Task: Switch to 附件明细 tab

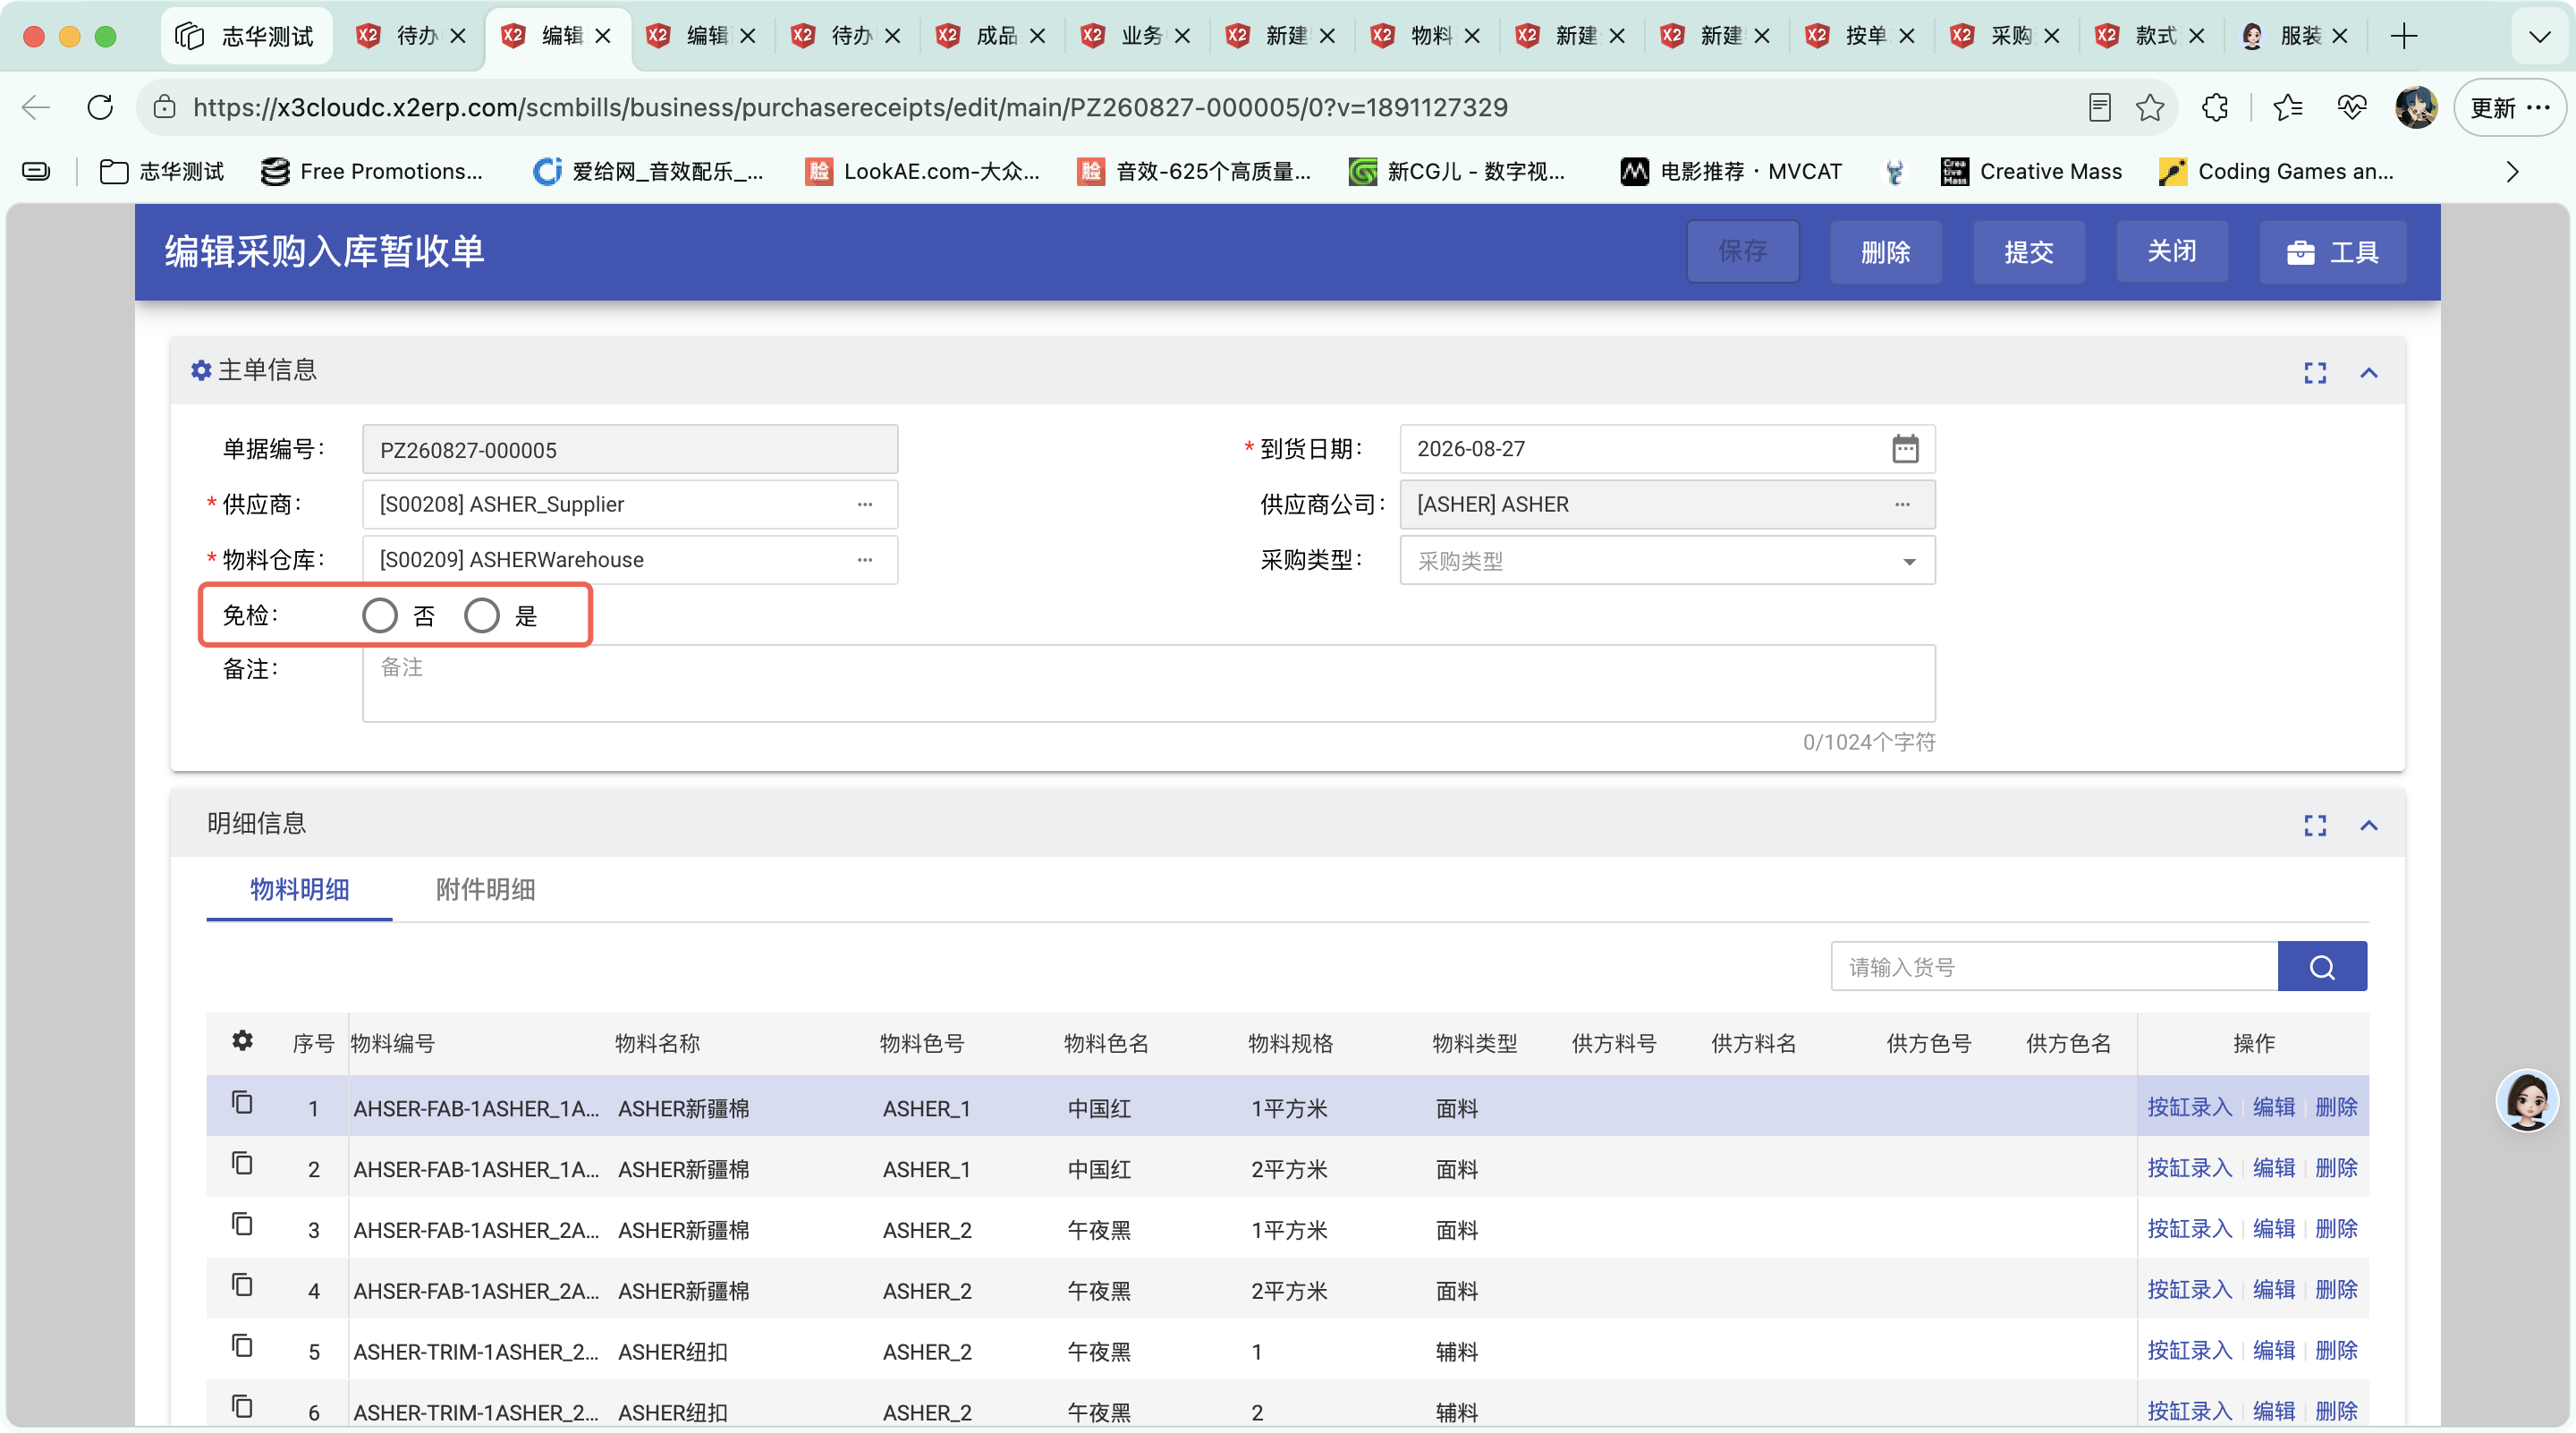Action: (x=486, y=889)
